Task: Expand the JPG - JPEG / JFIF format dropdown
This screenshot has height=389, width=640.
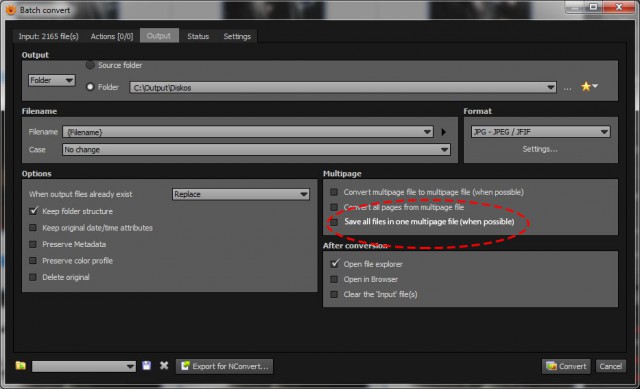Action: (540, 132)
